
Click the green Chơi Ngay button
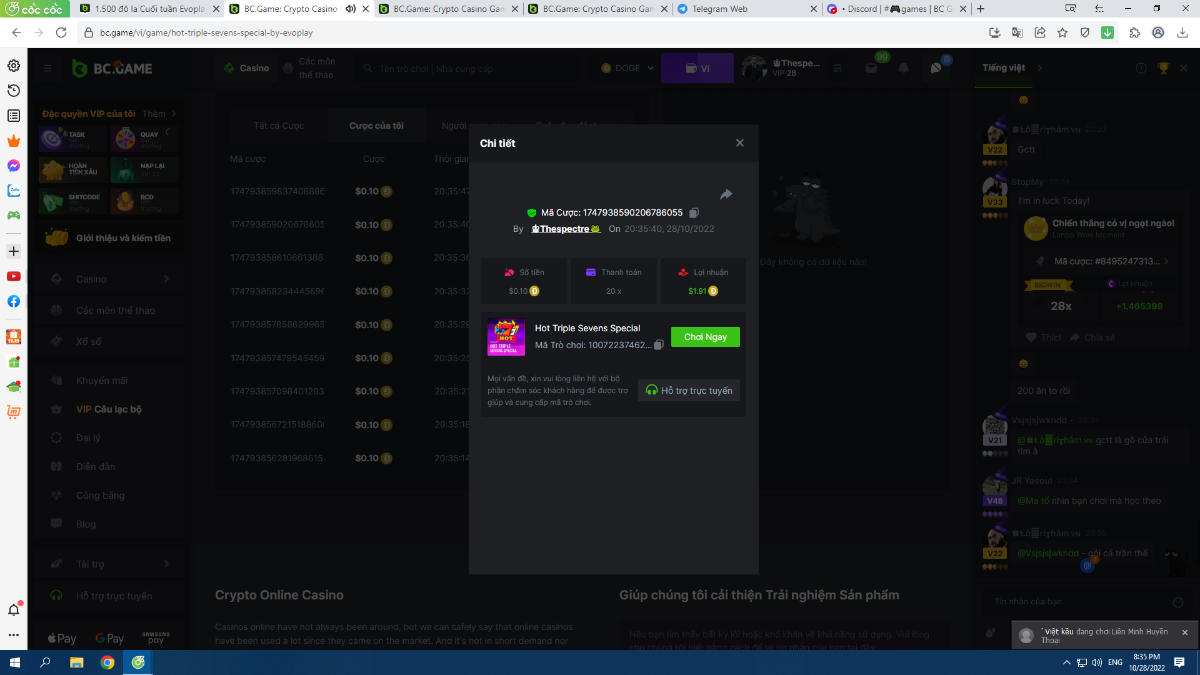pyautogui.click(x=705, y=337)
